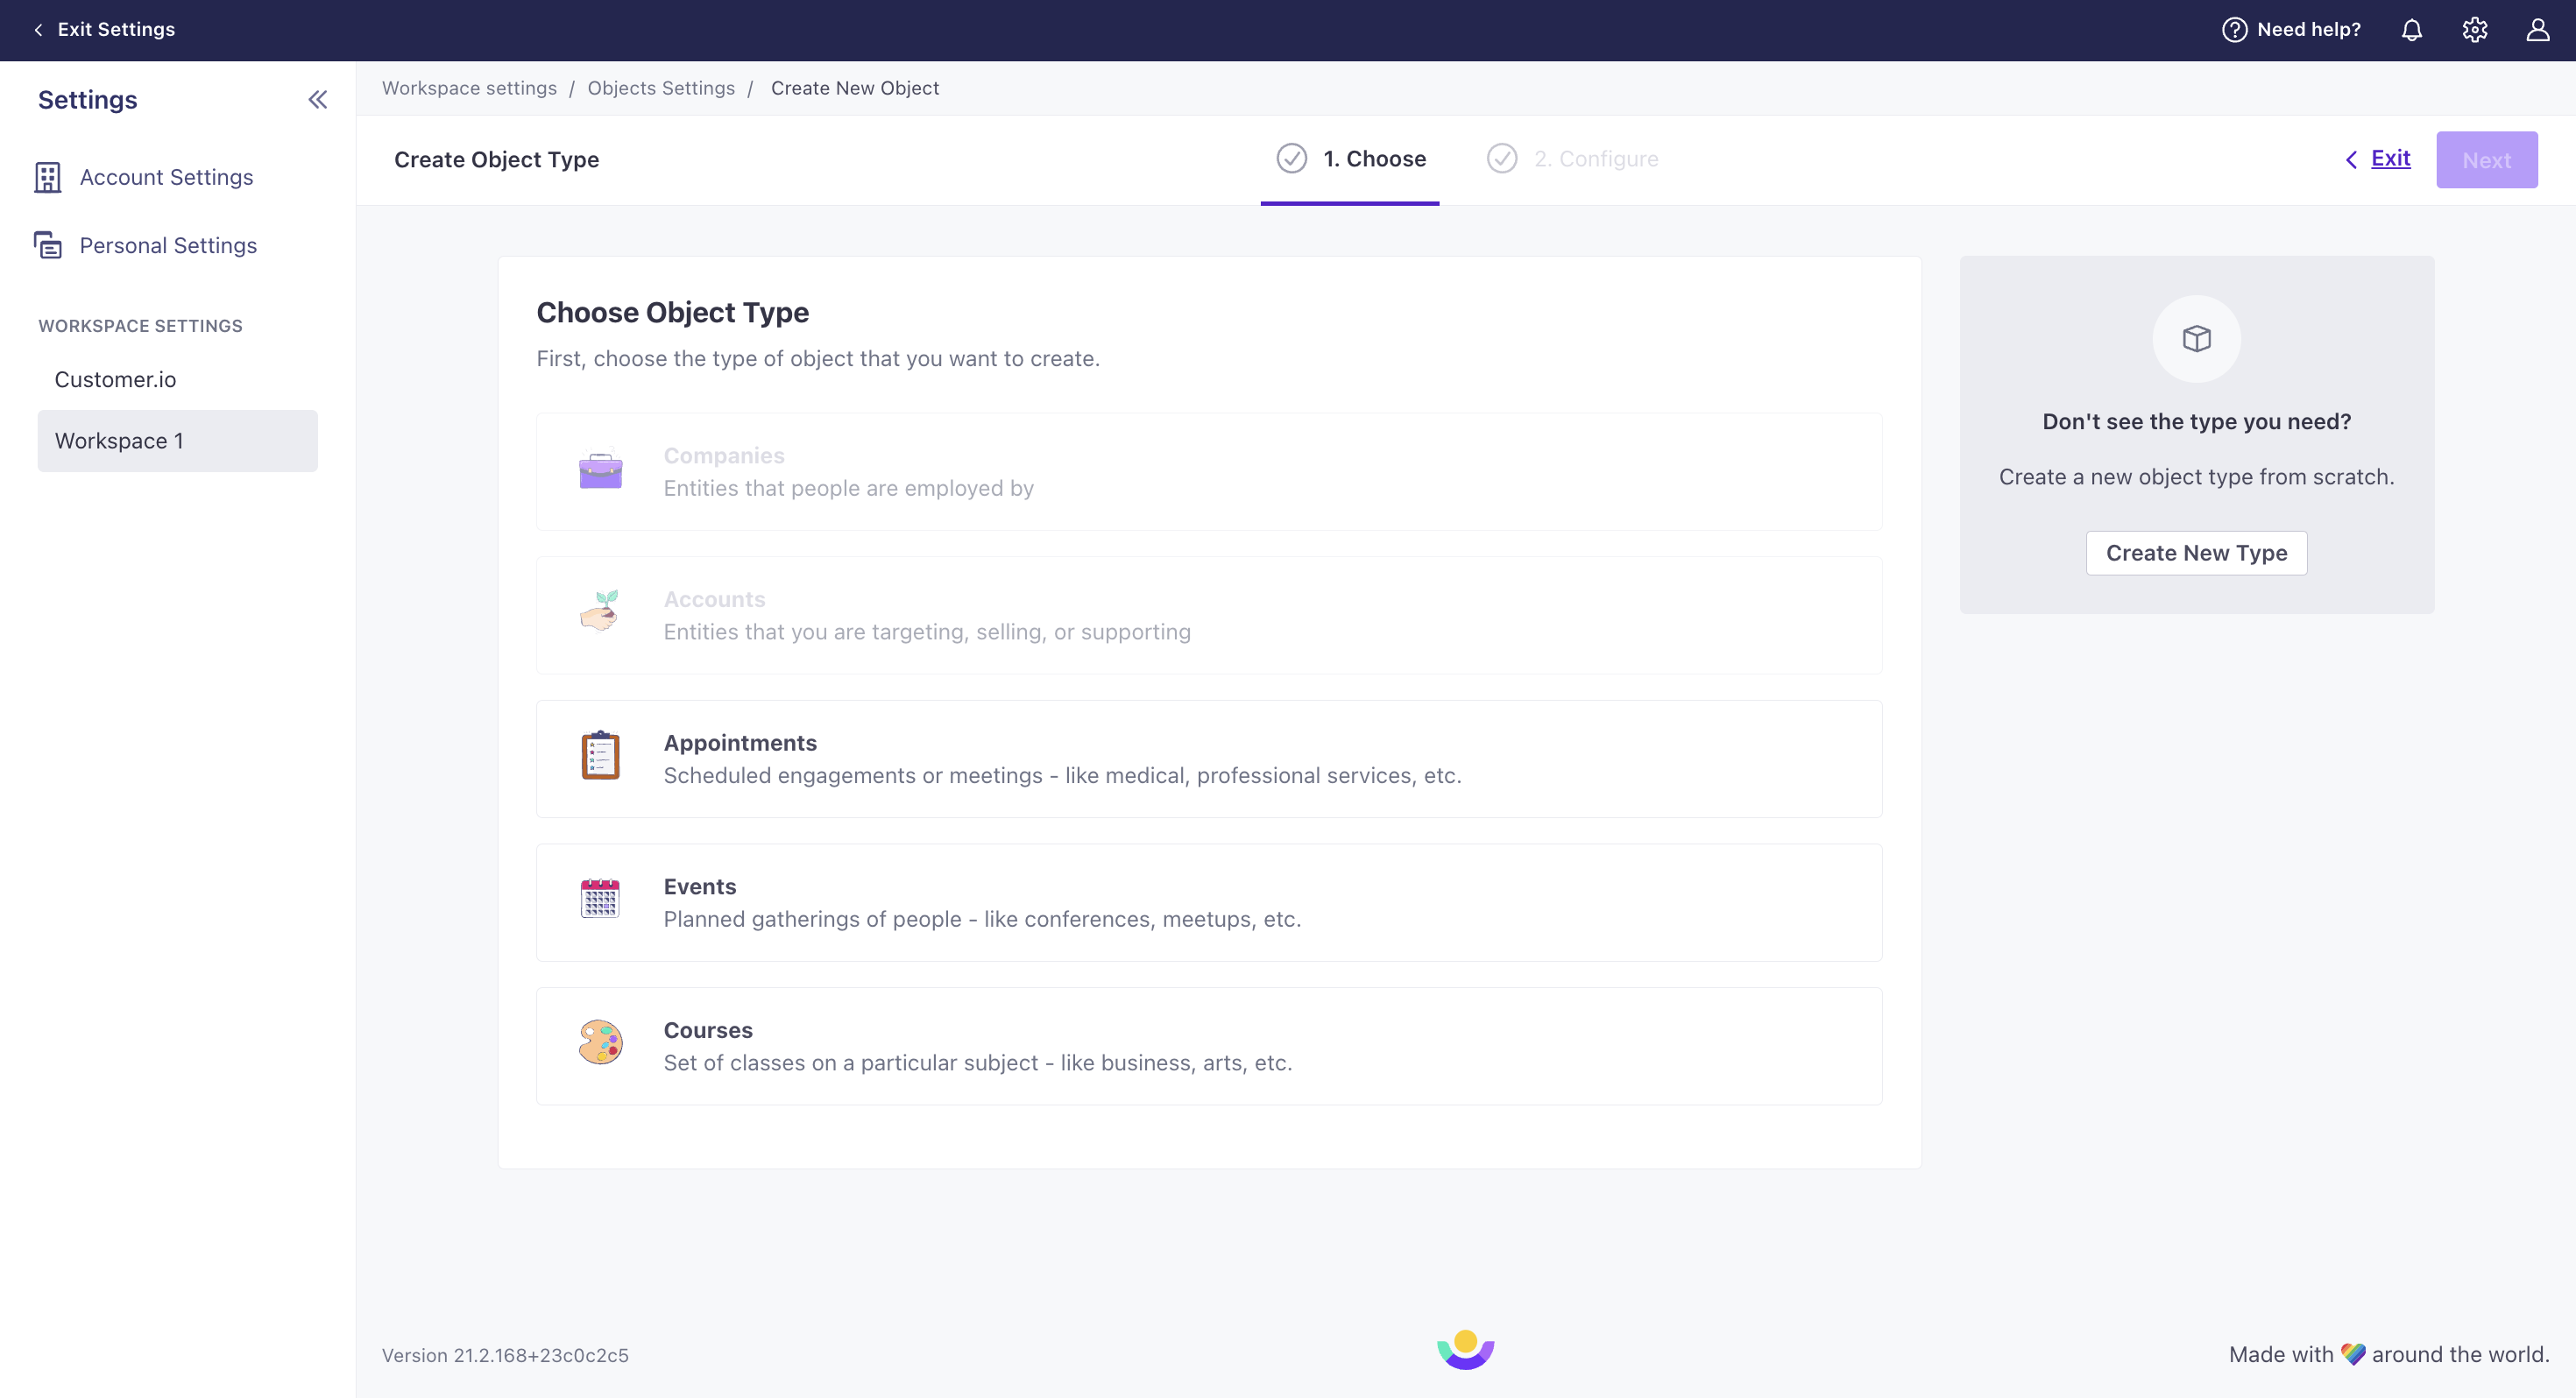Screen dimensions: 2576x1398
Task: Click the Create Object Type title
Action: (496, 159)
